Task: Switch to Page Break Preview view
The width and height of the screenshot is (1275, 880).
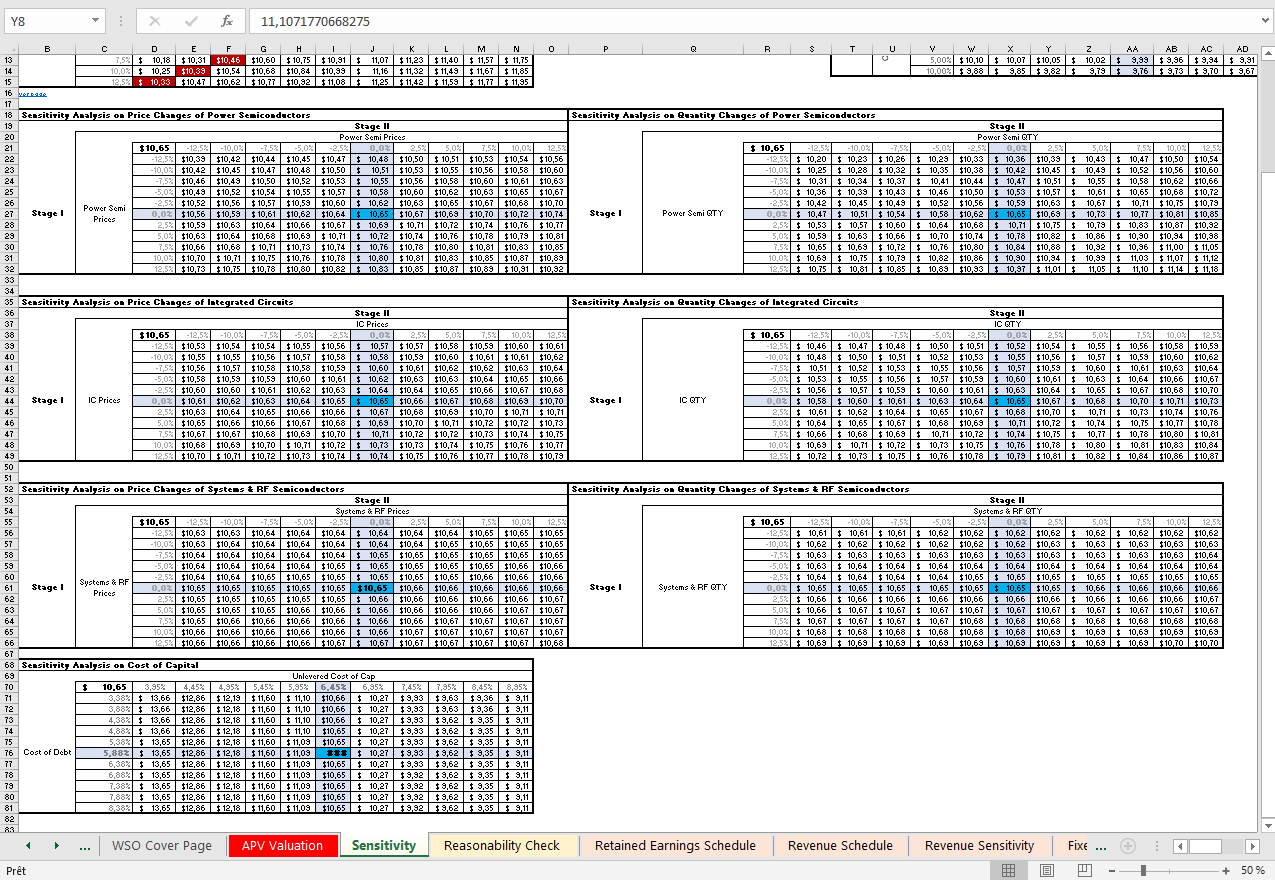Action: 1084,870
